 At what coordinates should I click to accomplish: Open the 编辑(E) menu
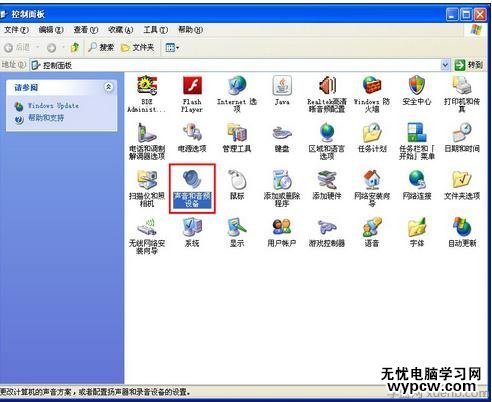(51, 30)
